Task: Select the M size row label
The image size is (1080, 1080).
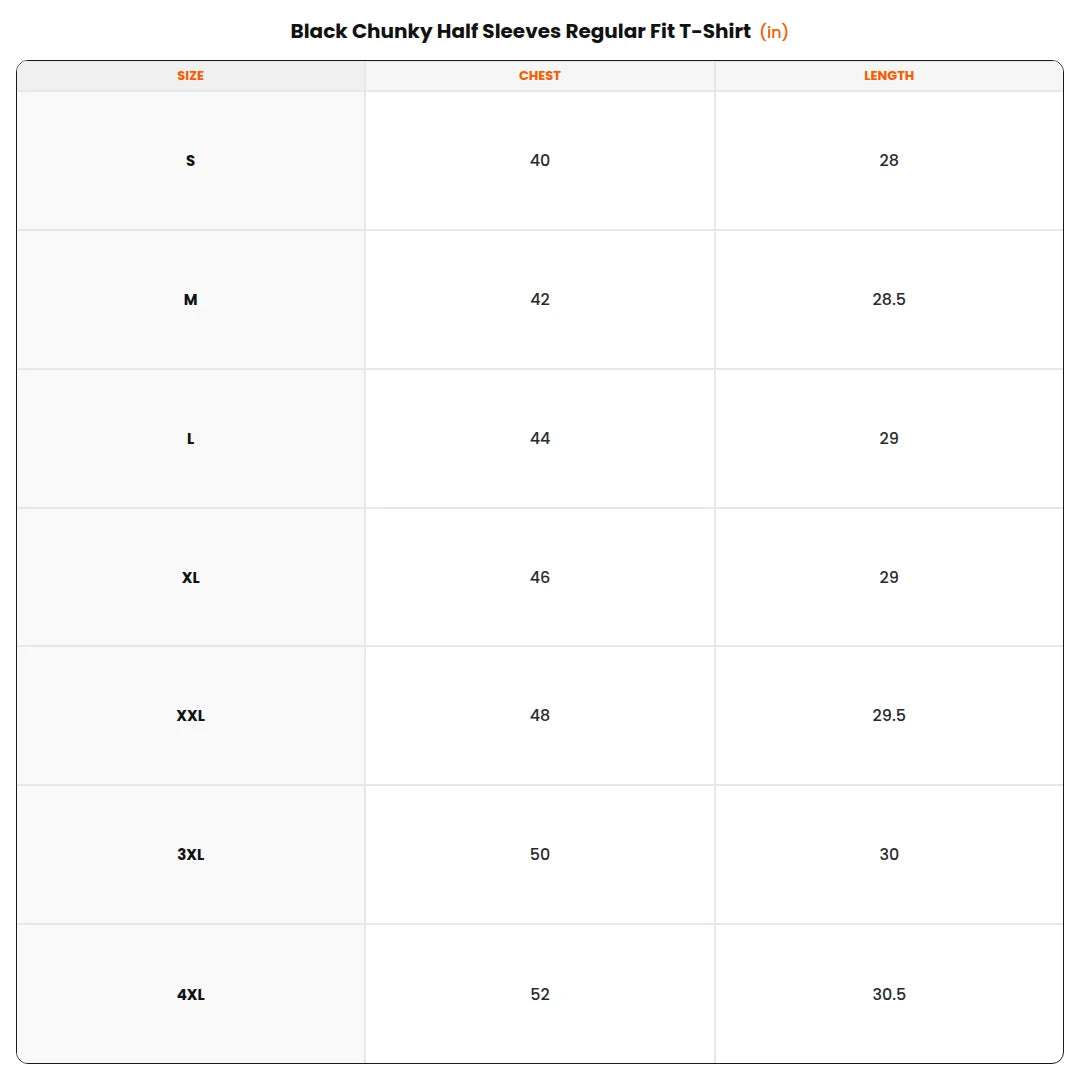Action: click(x=191, y=300)
